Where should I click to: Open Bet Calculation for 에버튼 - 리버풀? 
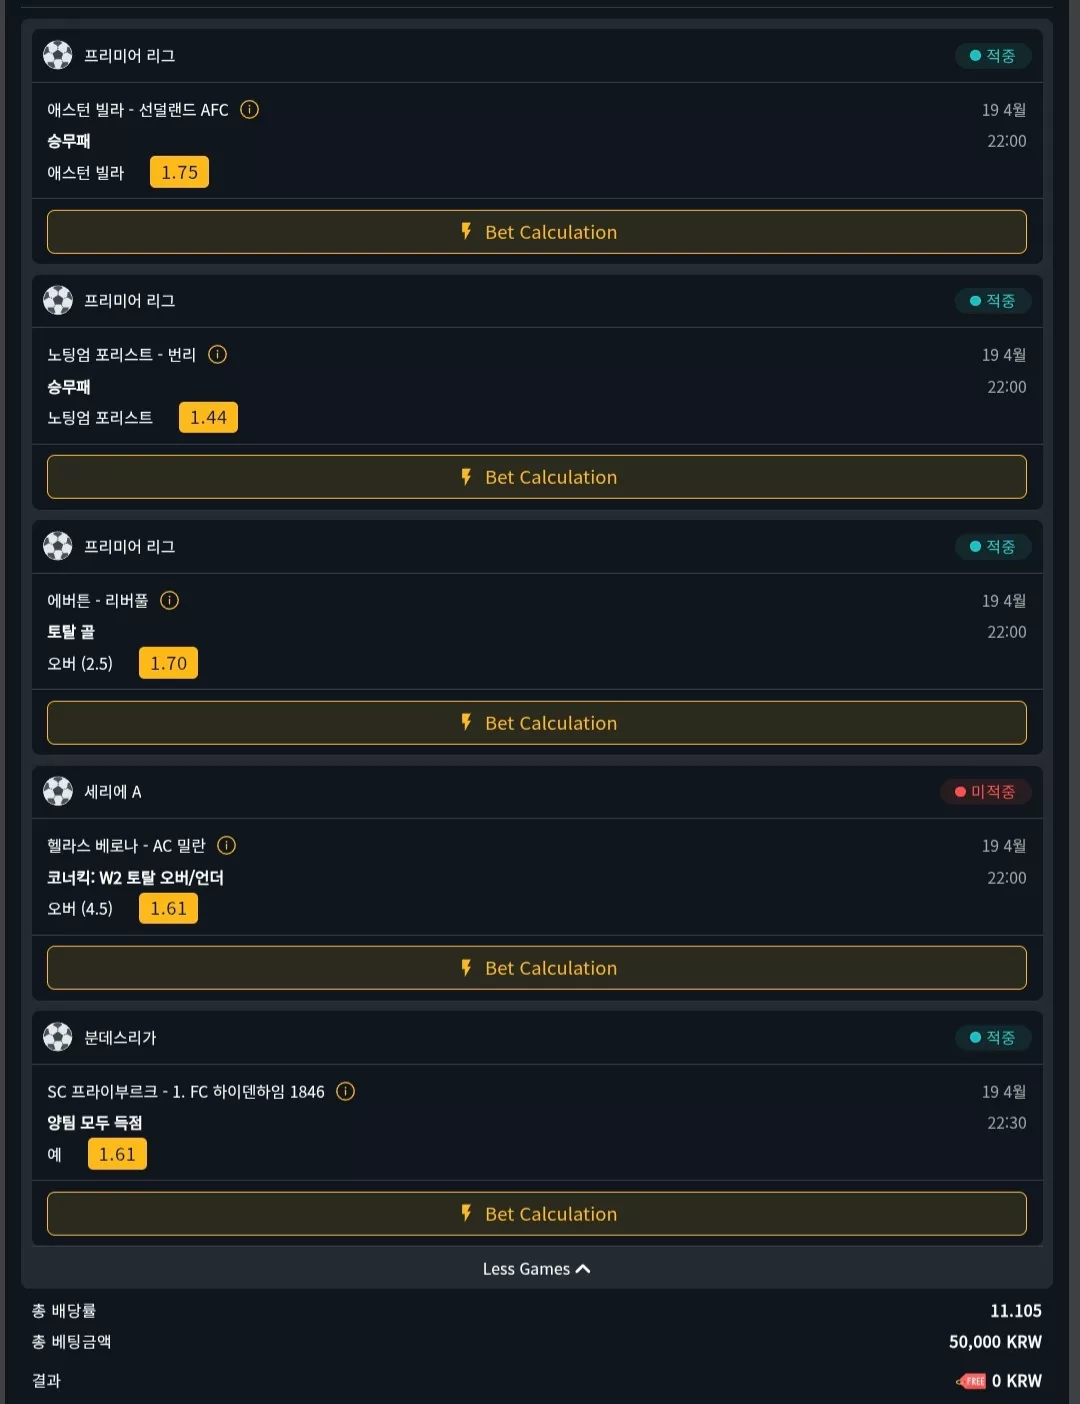(537, 723)
